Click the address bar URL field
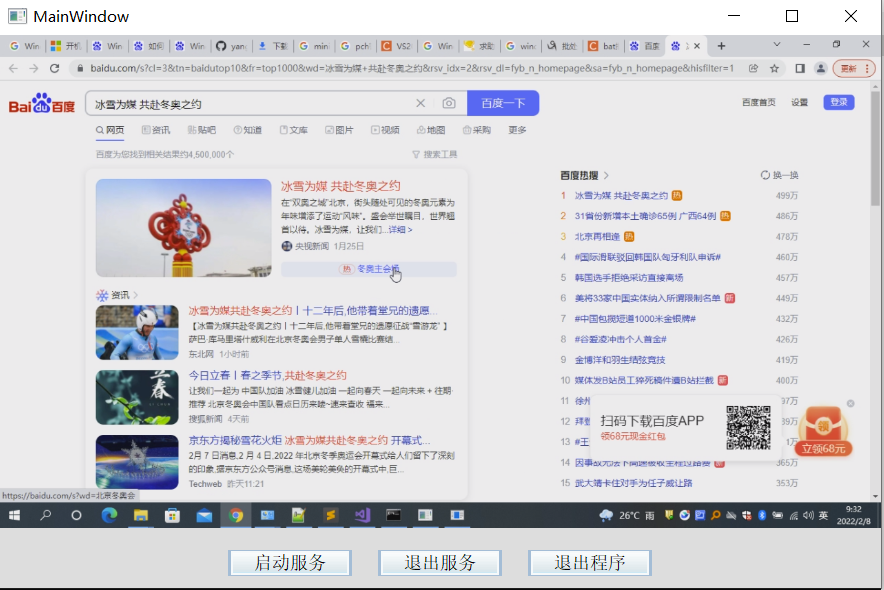 pos(412,68)
